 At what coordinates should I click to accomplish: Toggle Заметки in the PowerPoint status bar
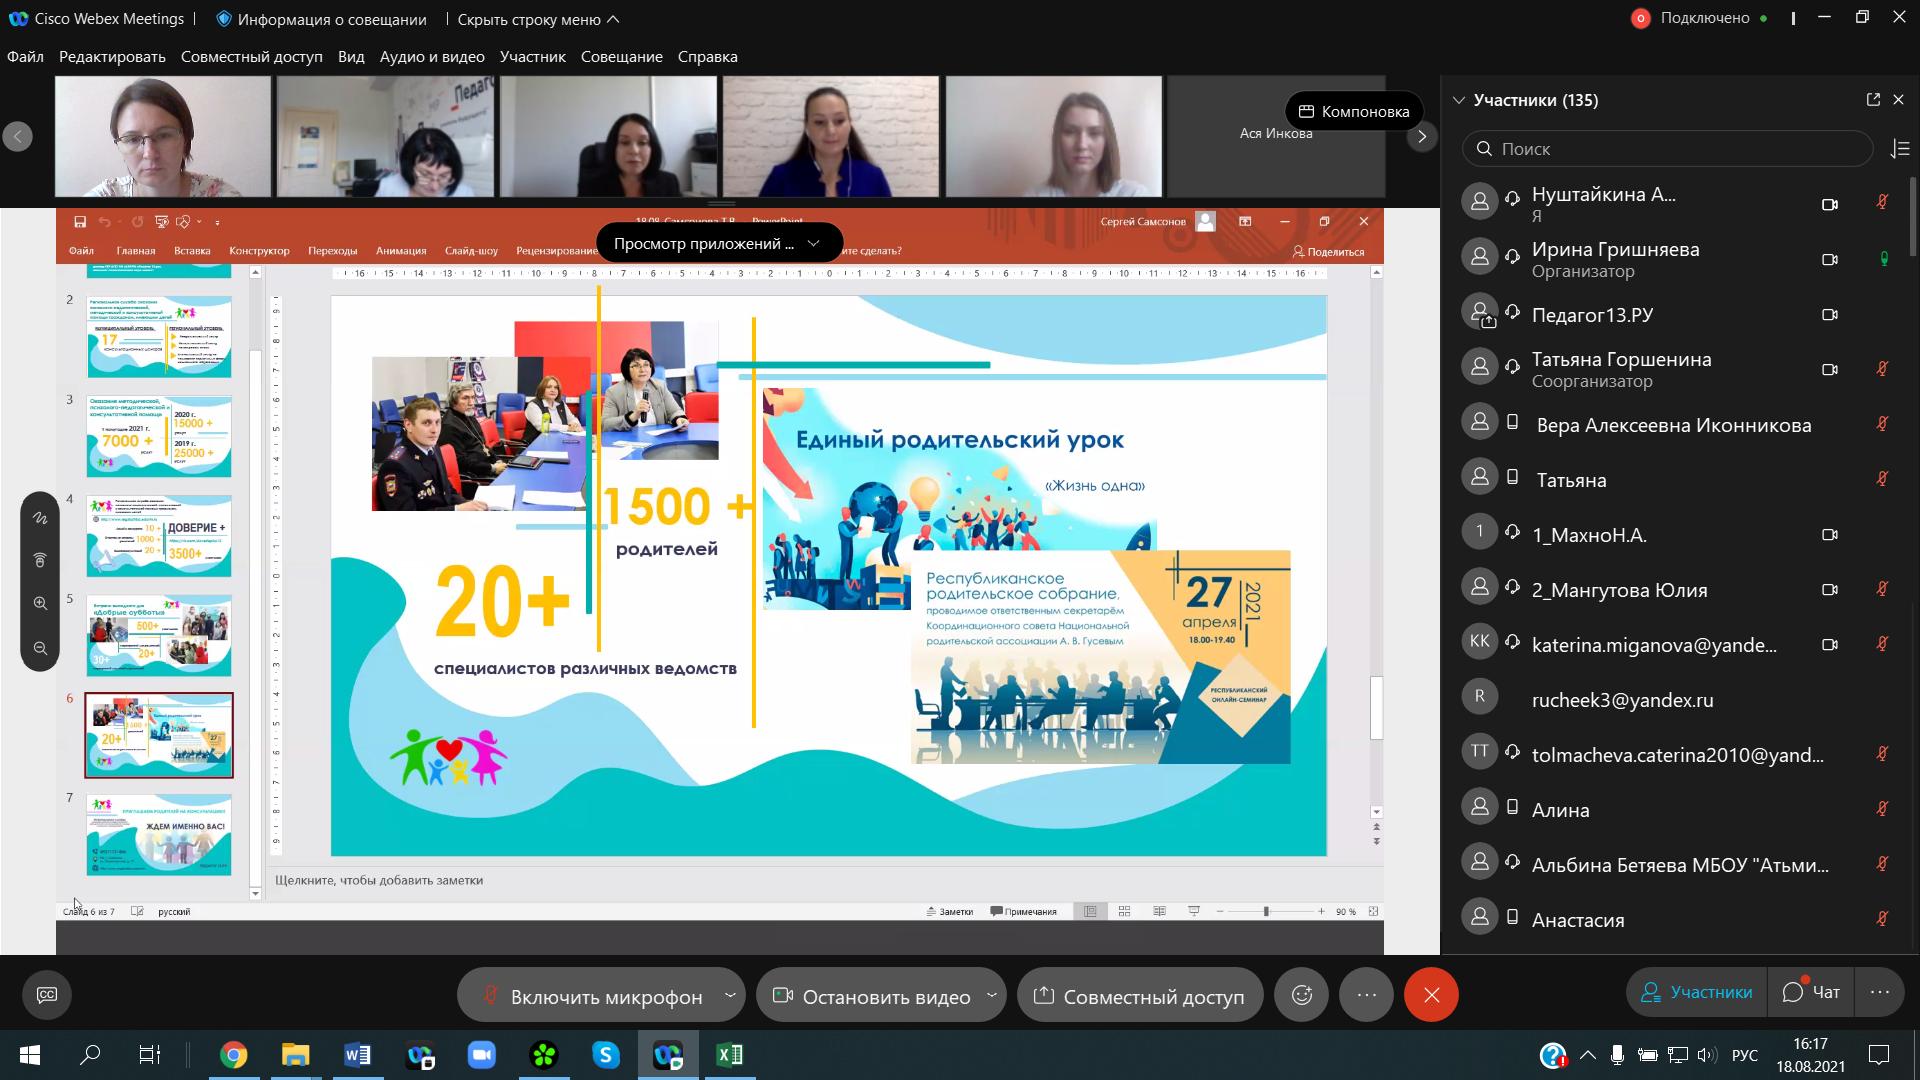[949, 911]
